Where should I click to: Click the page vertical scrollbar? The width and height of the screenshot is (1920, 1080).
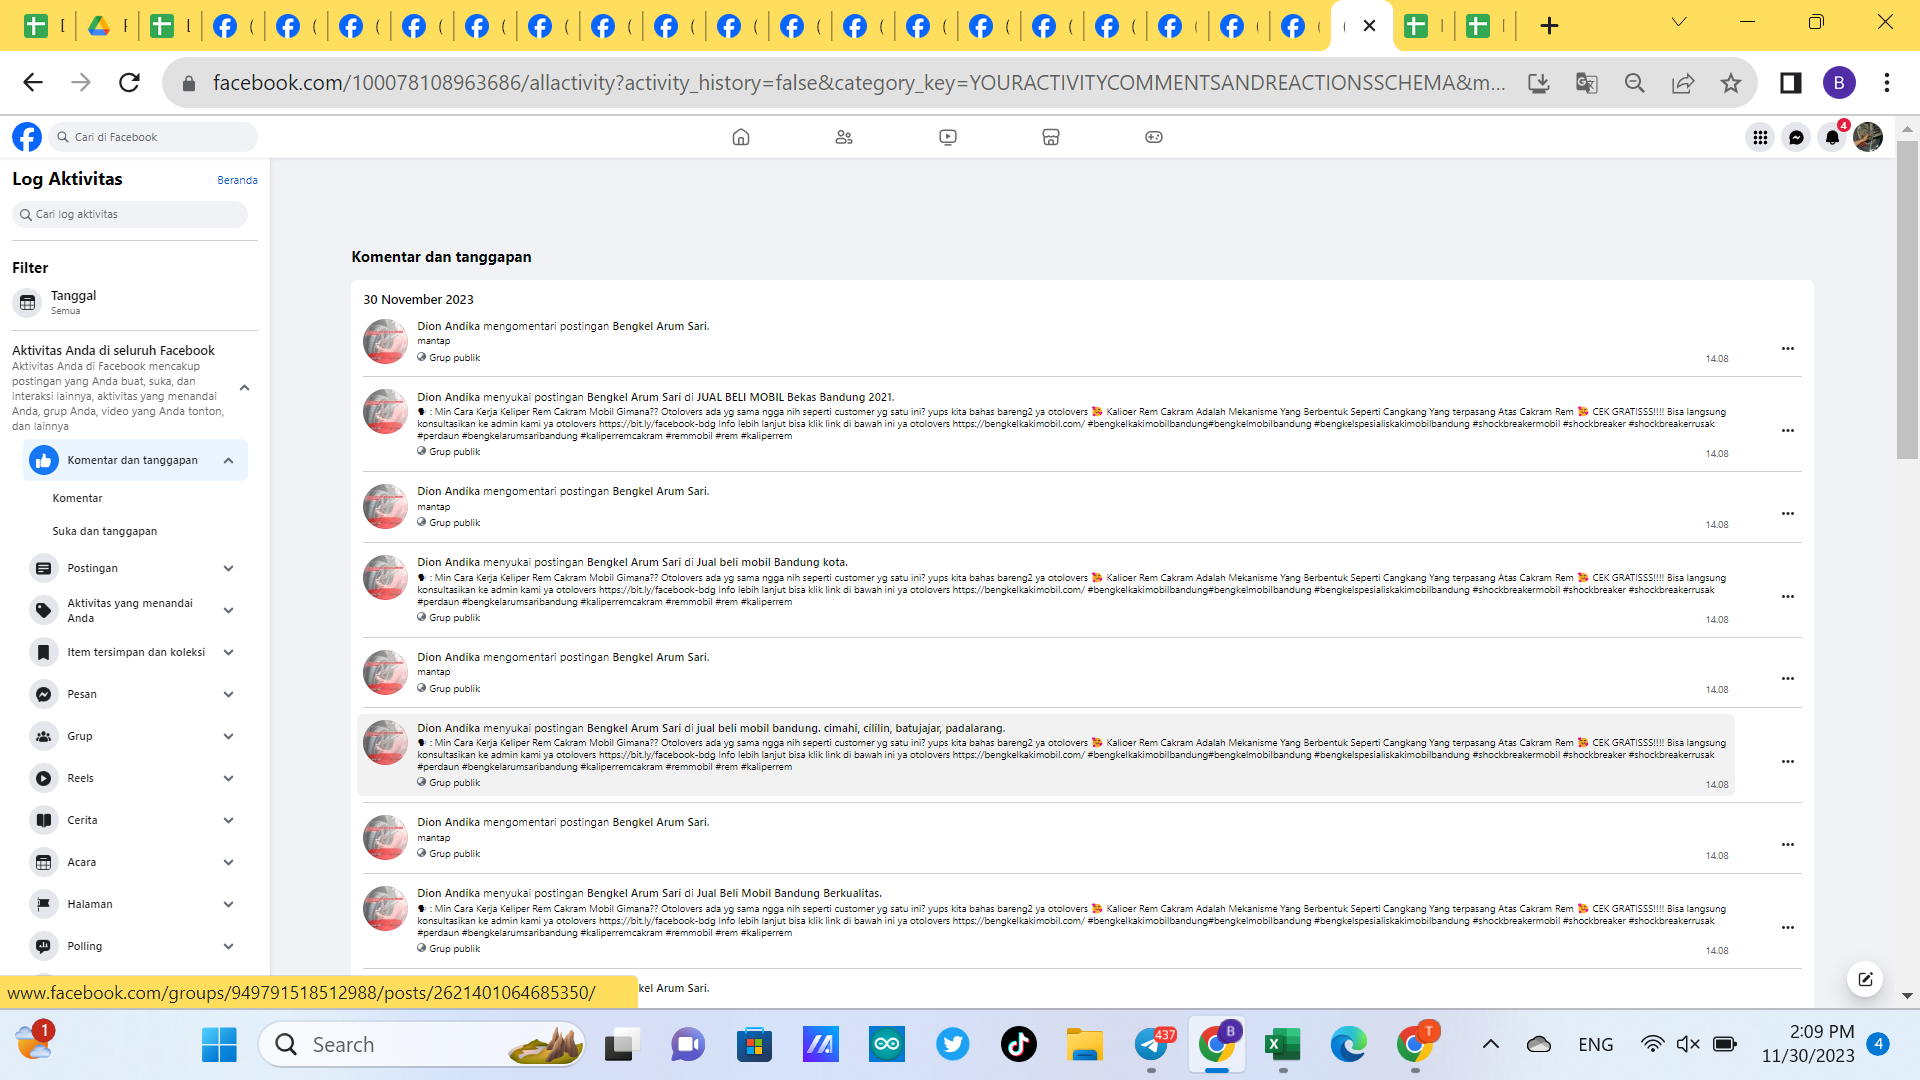point(1907,300)
